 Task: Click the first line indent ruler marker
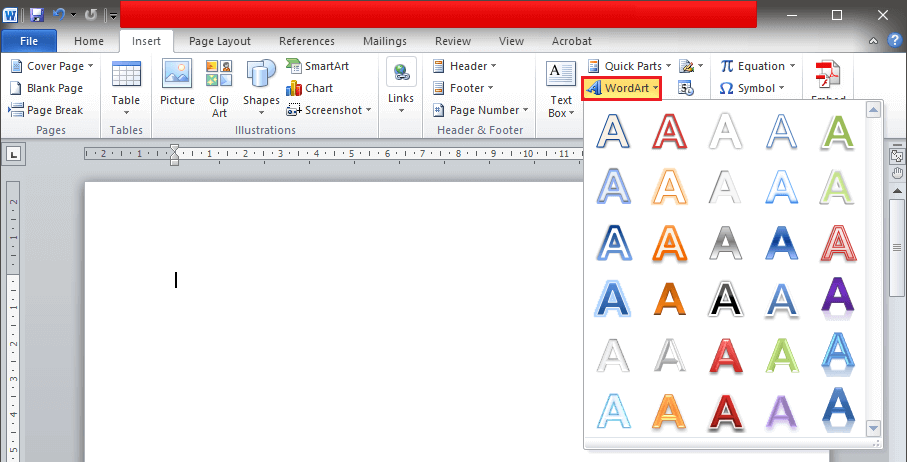click(x=175, y=149)
